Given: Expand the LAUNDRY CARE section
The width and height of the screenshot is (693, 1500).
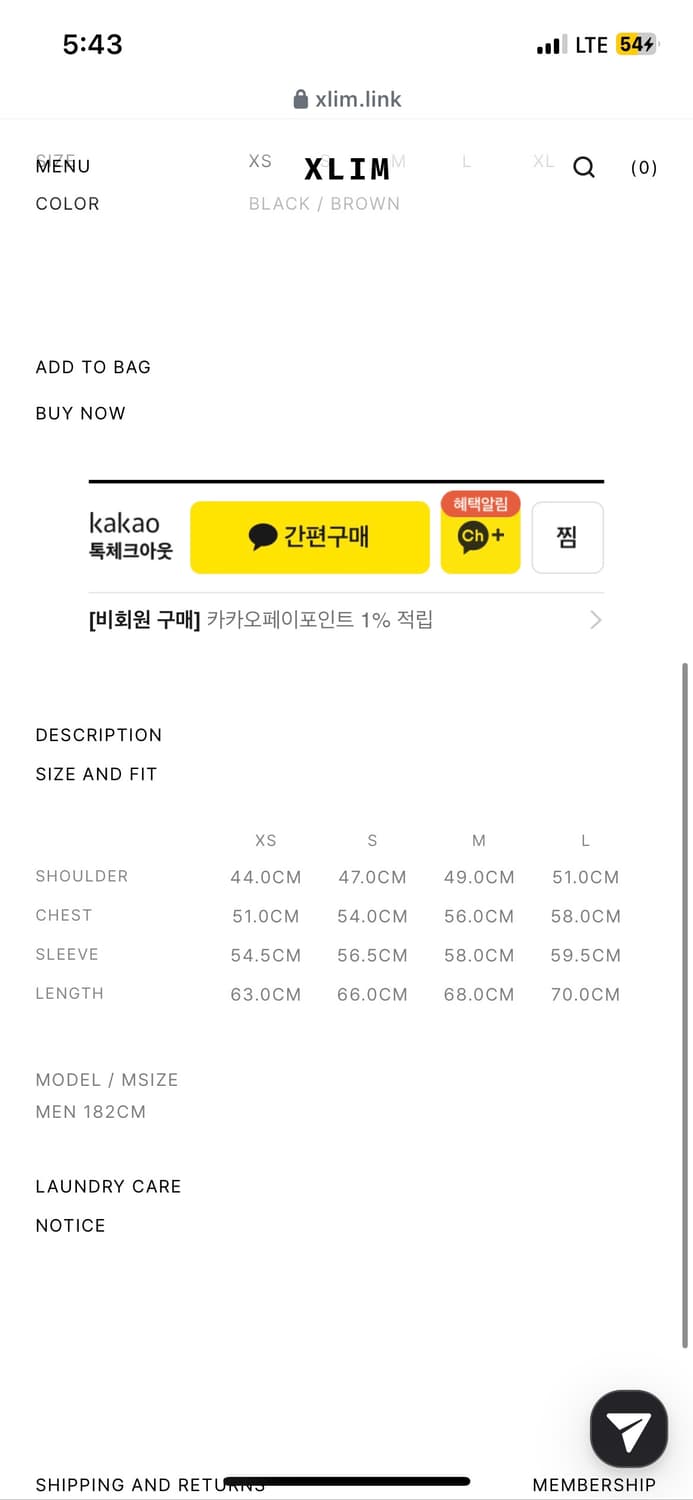Looking at the screenshot, I should (108, 1187).
